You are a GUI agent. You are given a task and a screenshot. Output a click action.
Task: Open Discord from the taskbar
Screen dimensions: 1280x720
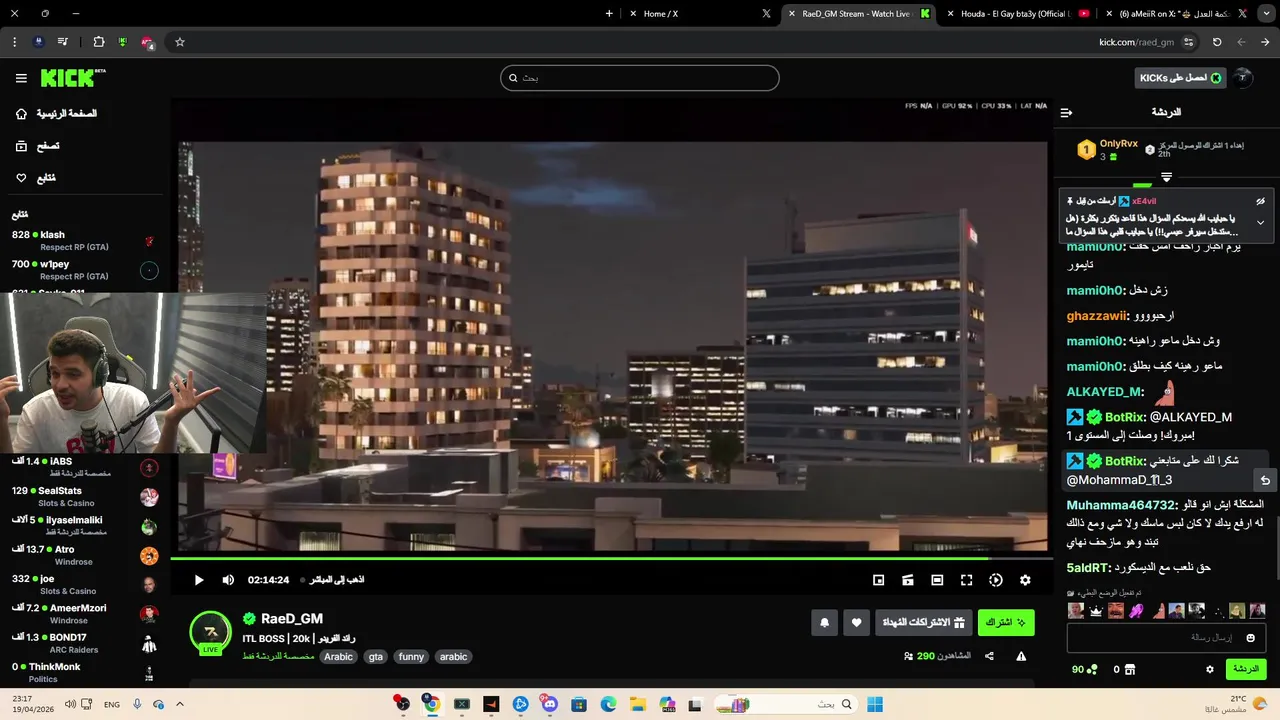pyautogui.click(x=549, y=705)
